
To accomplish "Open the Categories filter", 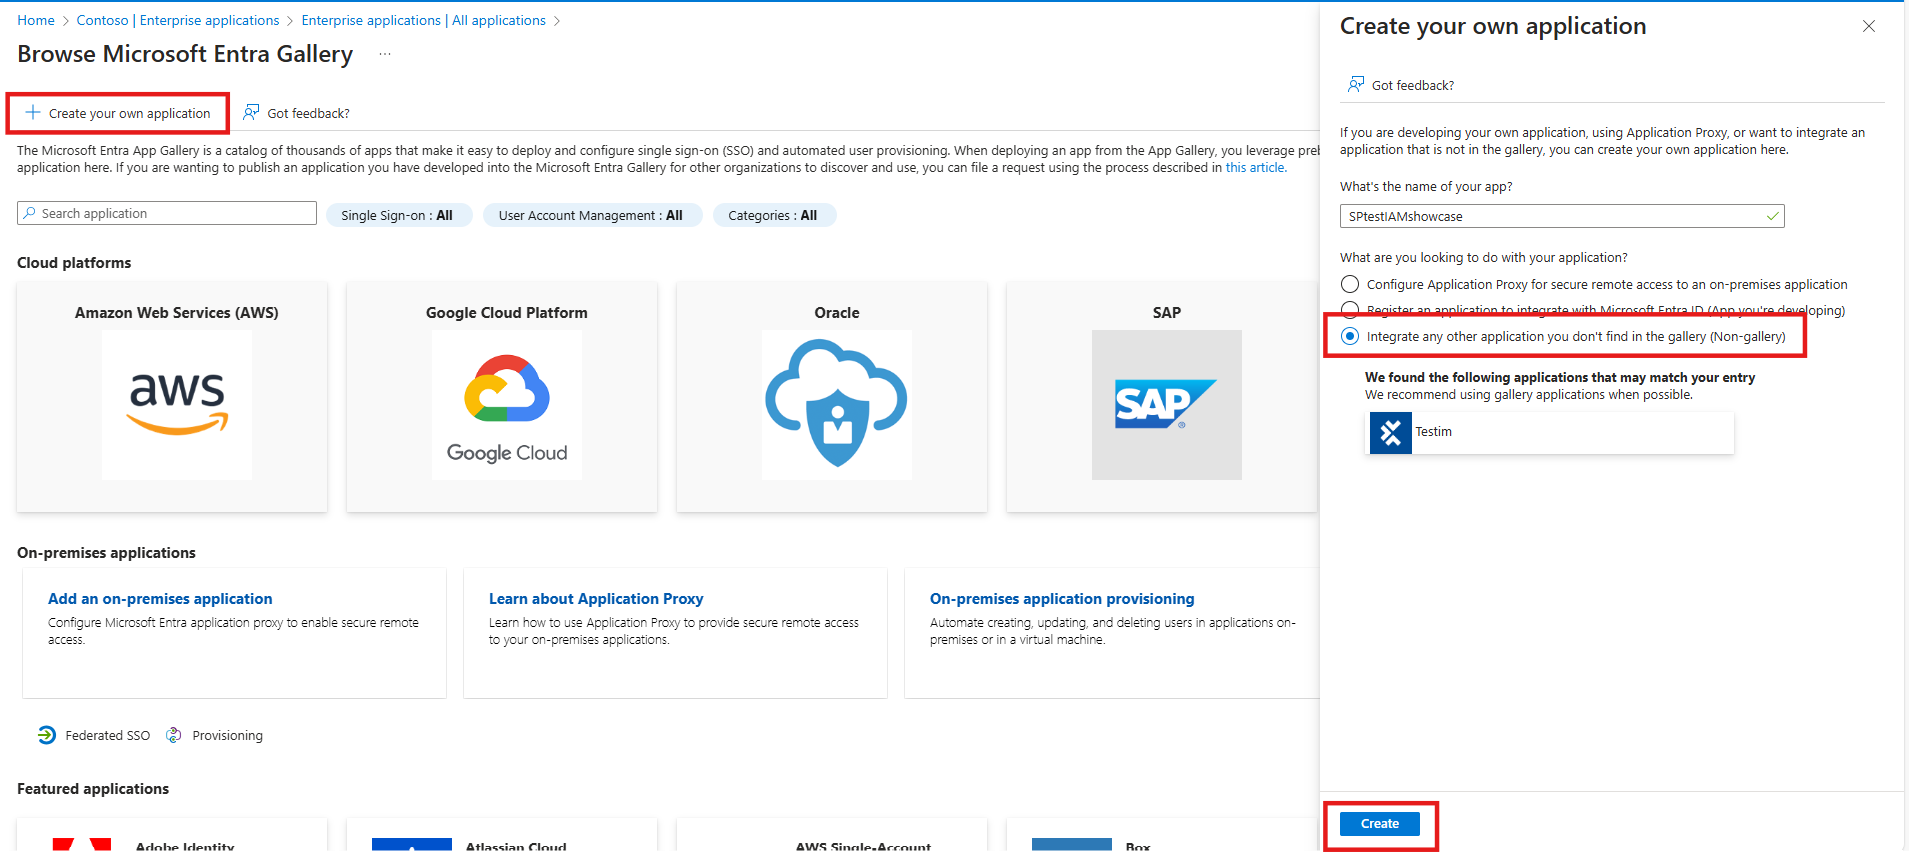I will 774,215.
